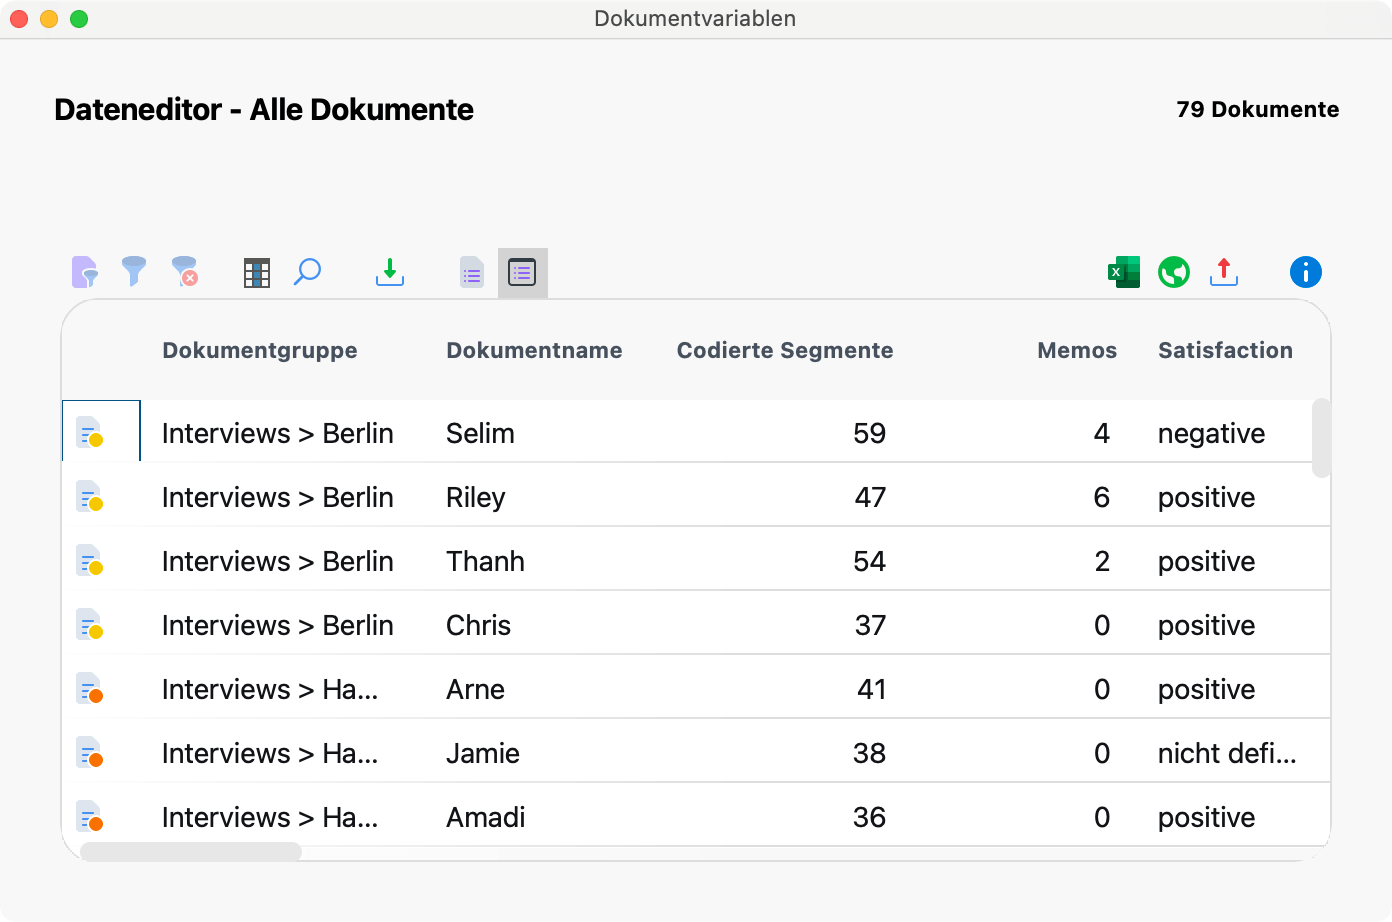This screenshot has height=922, width=1392.
Task: Select the document name Selim
Action: pos(480,433)
